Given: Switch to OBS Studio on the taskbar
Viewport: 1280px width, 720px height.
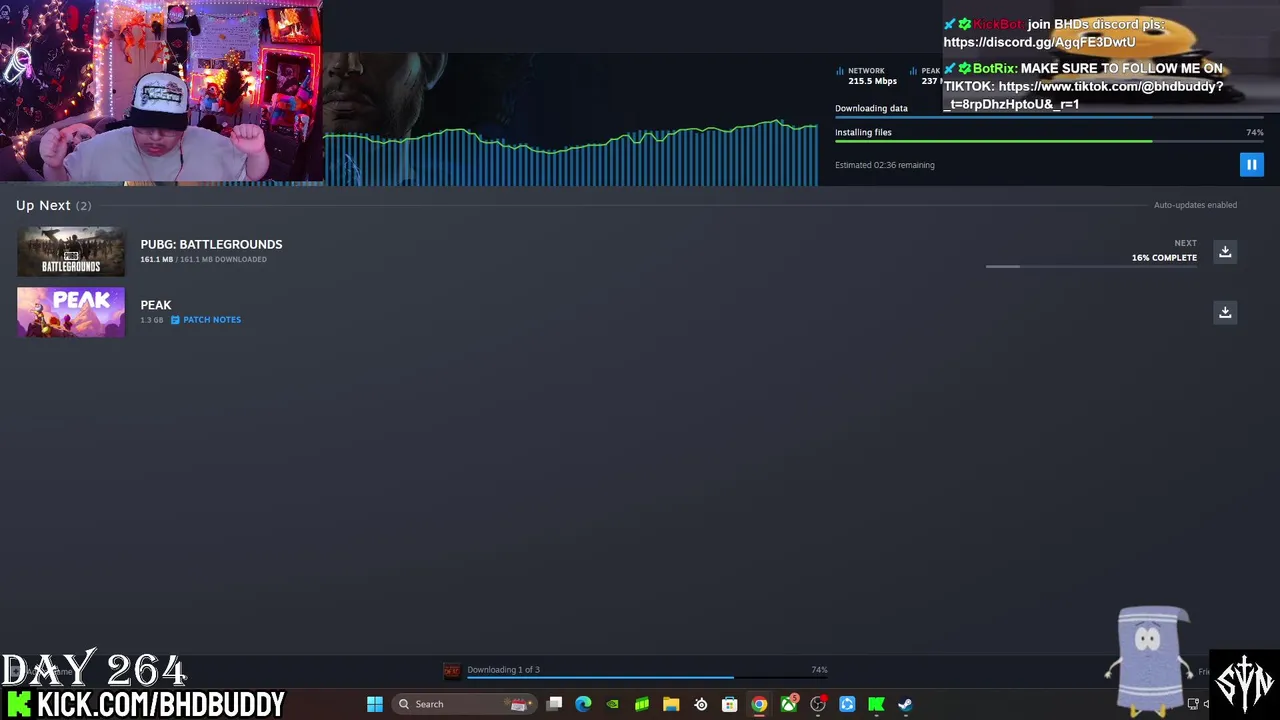Looking at the screenshot, I should pyautogui.click(x=818, y=704).
